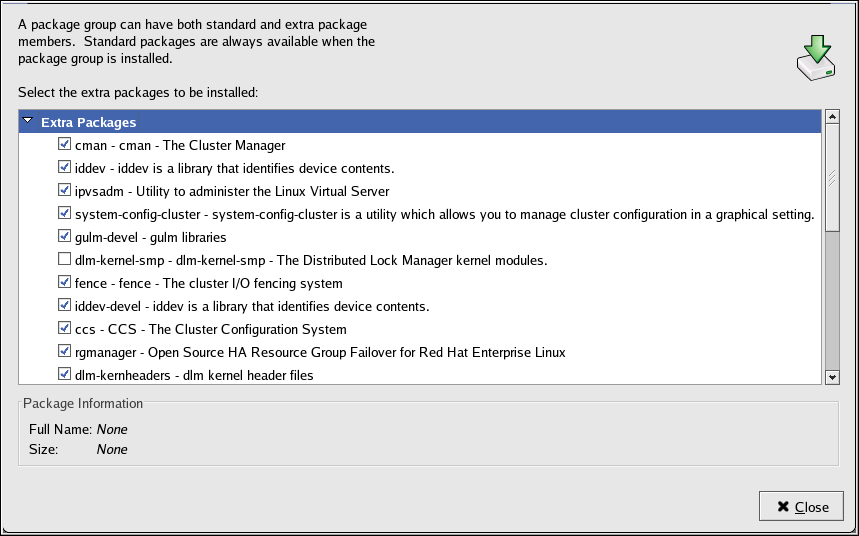Select the rgmanager package description row
The width and height of the screenshot is (859, 536).
[x=320, y=352]
